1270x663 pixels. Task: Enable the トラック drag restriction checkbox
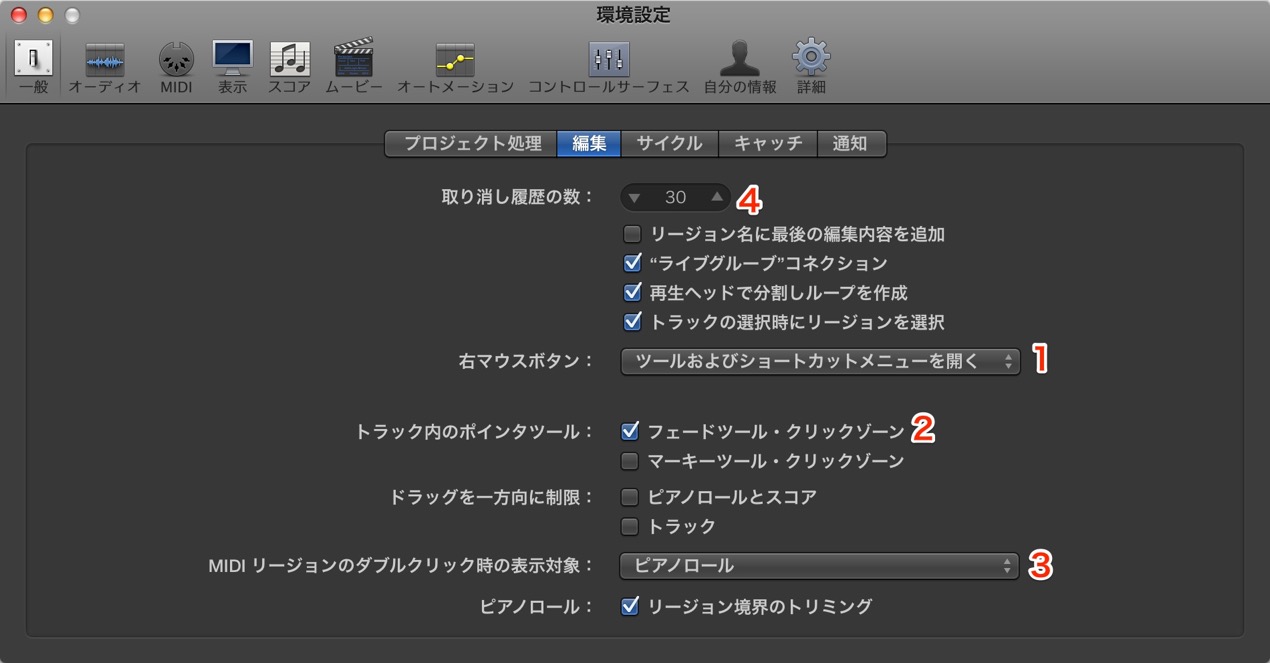630,526
